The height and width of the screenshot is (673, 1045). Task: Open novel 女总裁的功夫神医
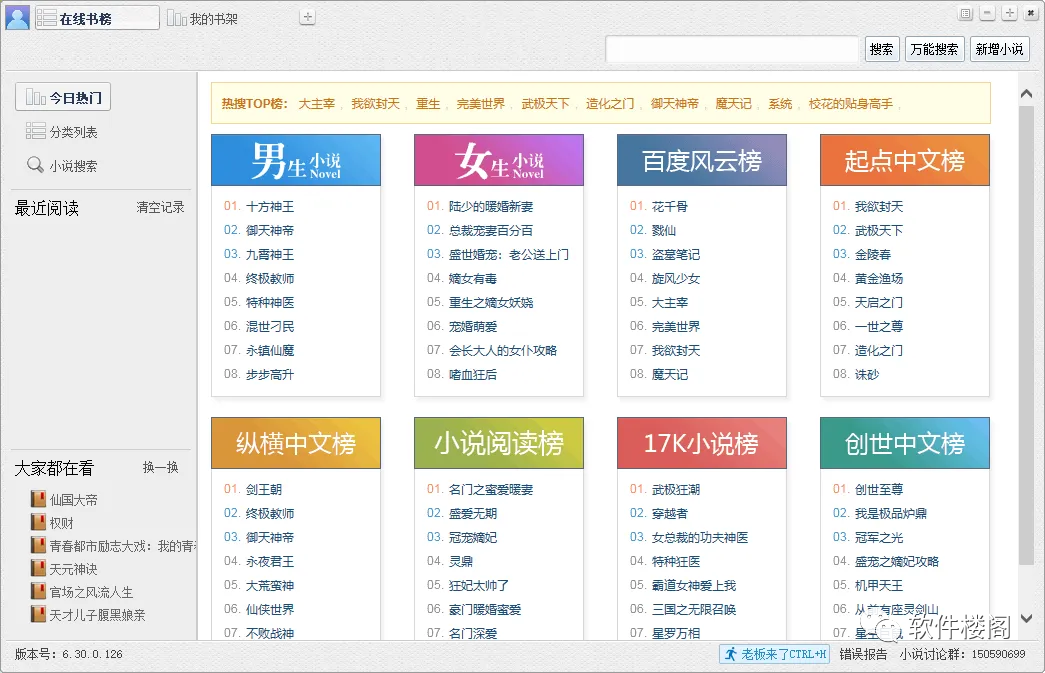pyautogui.click(x=700, y=538)
